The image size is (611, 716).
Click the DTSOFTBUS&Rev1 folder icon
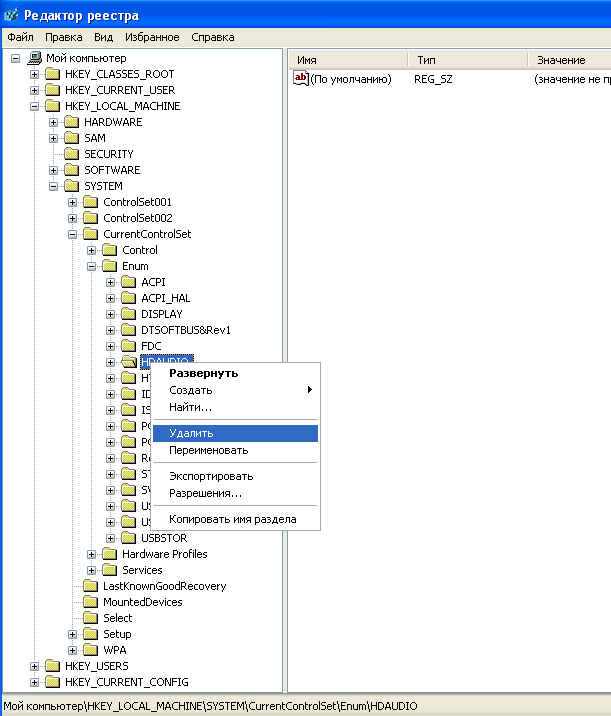pyautogui.click(x=128, y=330)
